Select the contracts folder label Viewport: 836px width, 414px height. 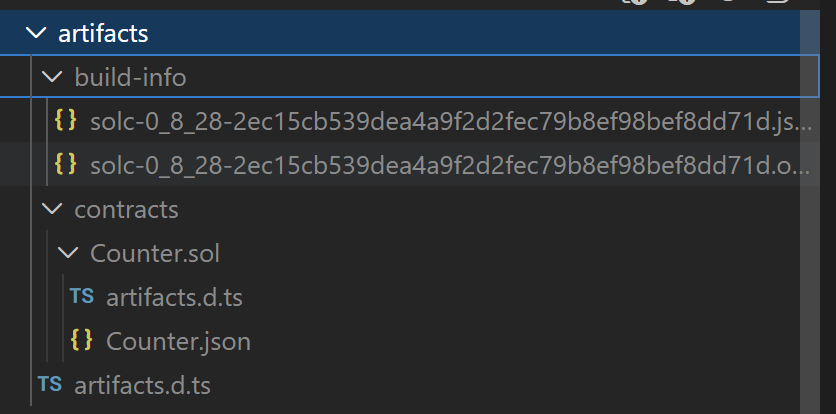[126, 209]
